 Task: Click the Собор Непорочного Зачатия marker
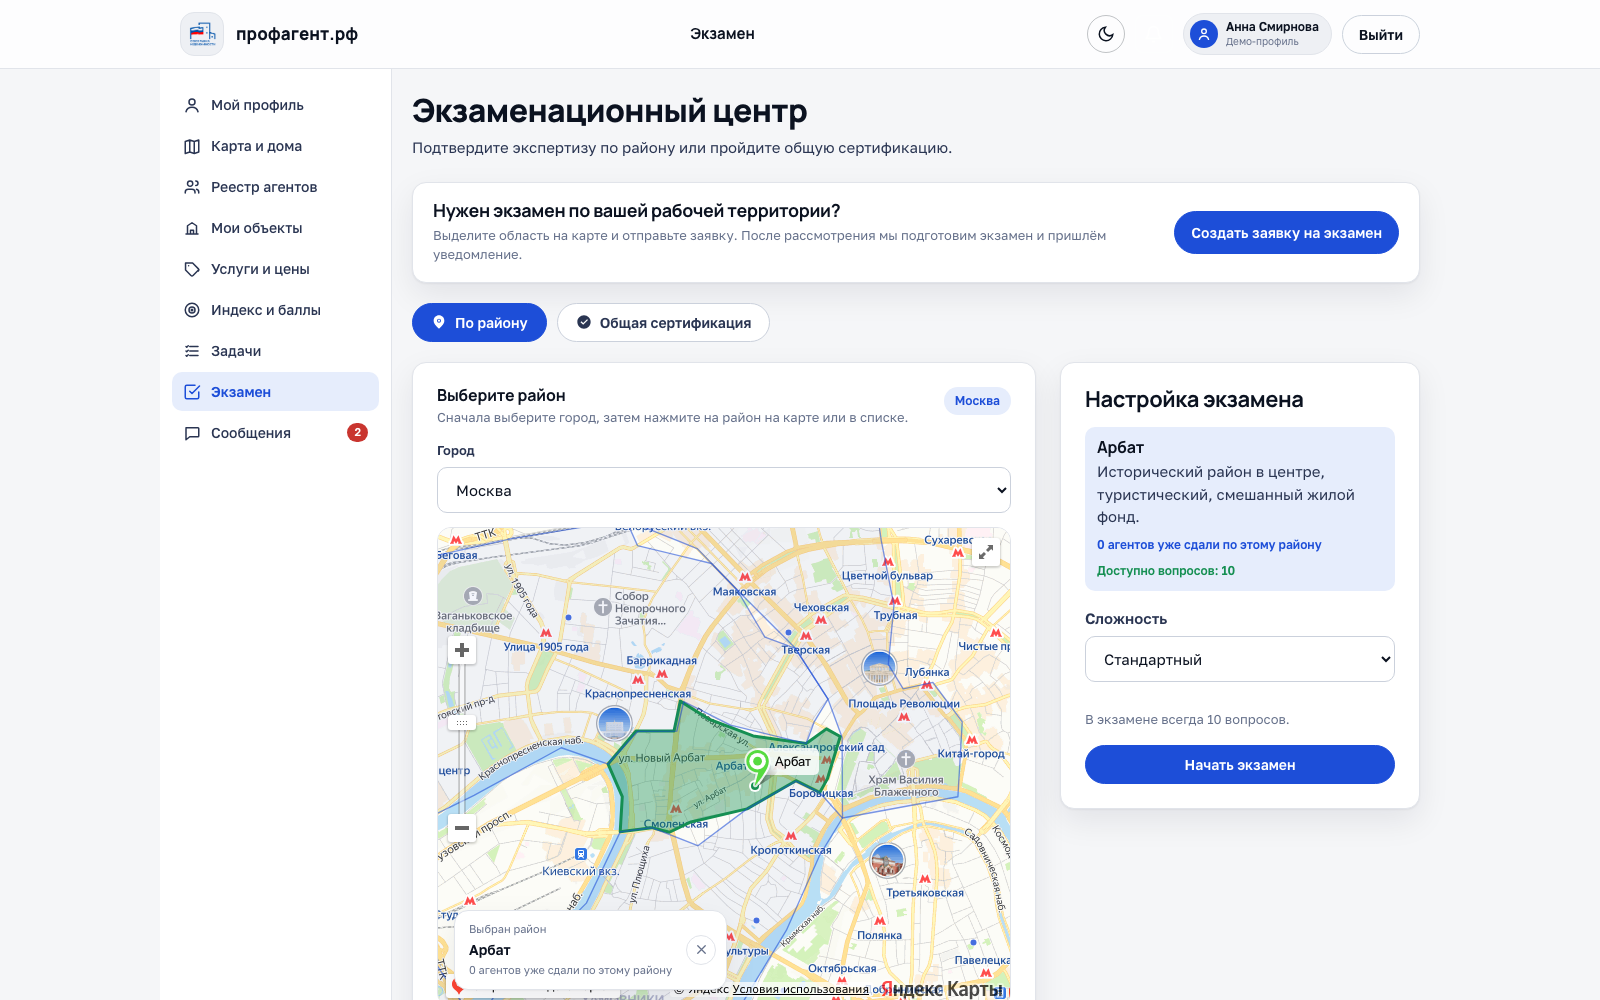tap(603, 607)
